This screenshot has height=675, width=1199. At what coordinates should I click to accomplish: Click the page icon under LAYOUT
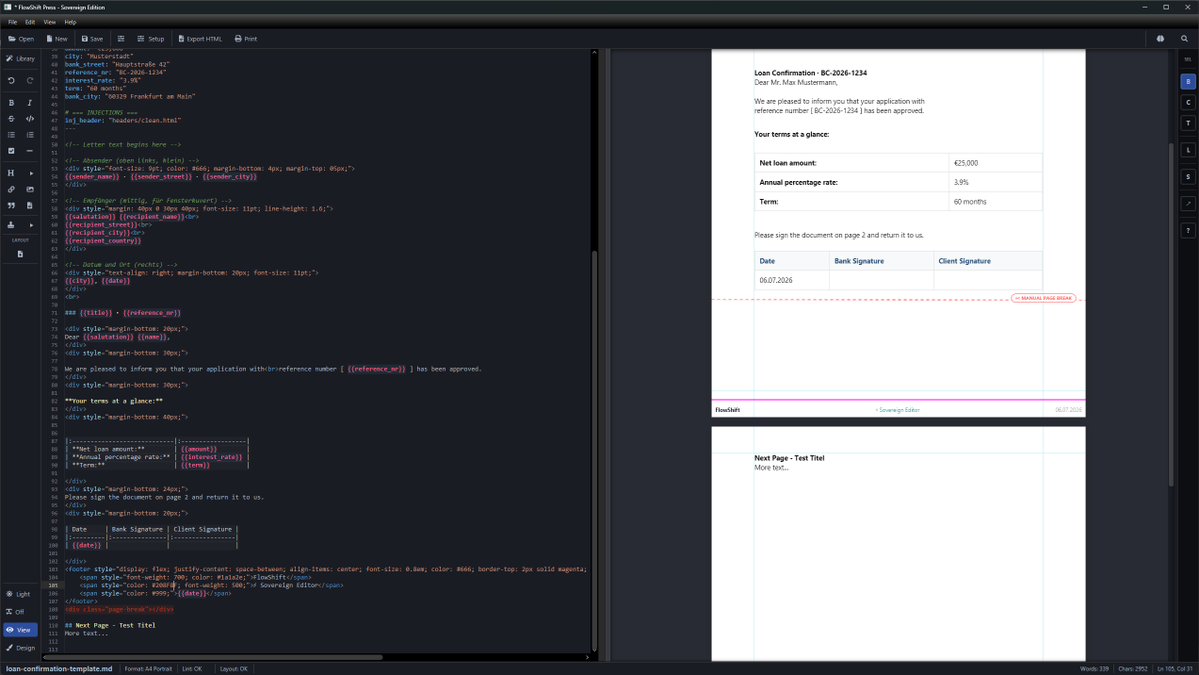pyautogui.click(x=21, y=254)
